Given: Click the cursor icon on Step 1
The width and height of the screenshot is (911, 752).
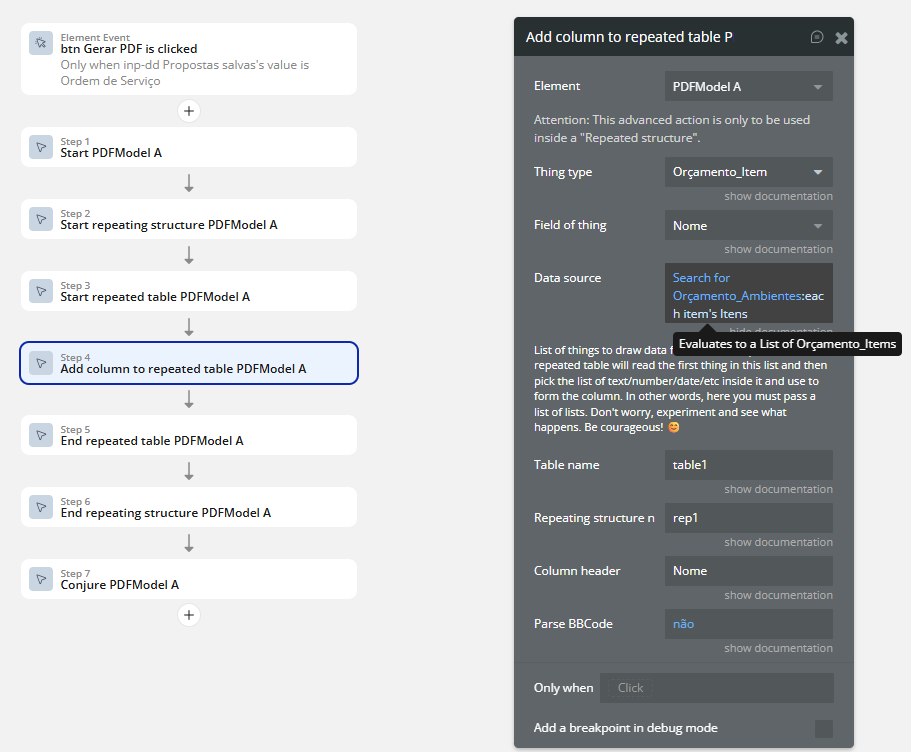Looking at the screenshot, I should click(41, 147).
